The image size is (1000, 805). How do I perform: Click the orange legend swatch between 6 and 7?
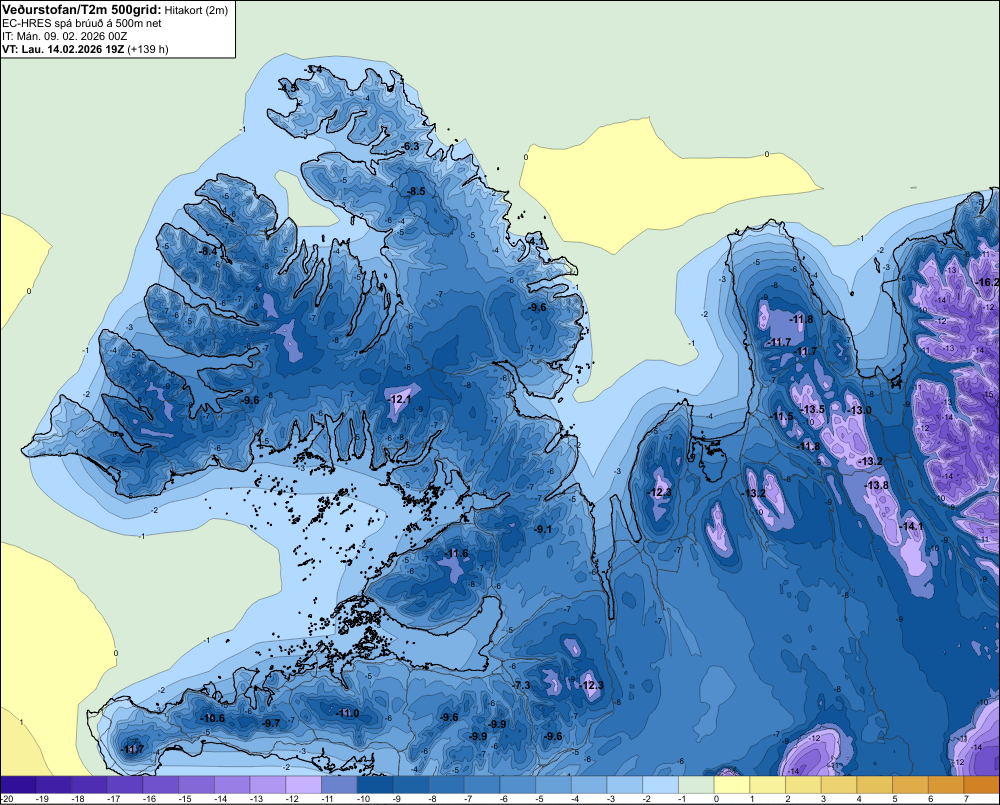pos(946,785)
